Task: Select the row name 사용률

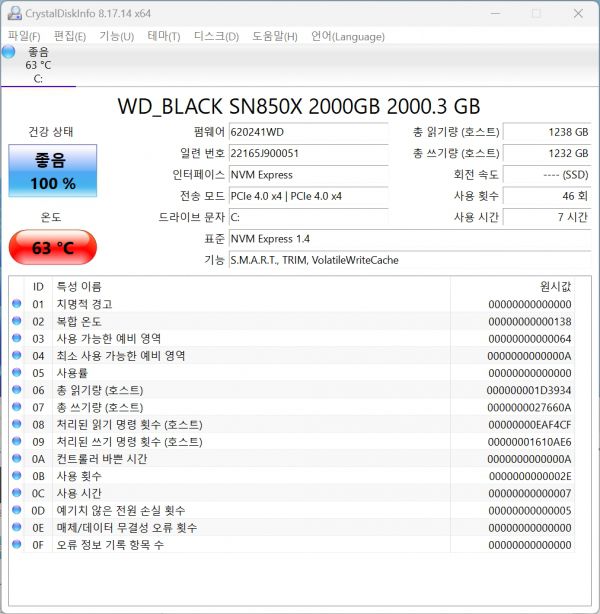Action: [x=72, y=373]
